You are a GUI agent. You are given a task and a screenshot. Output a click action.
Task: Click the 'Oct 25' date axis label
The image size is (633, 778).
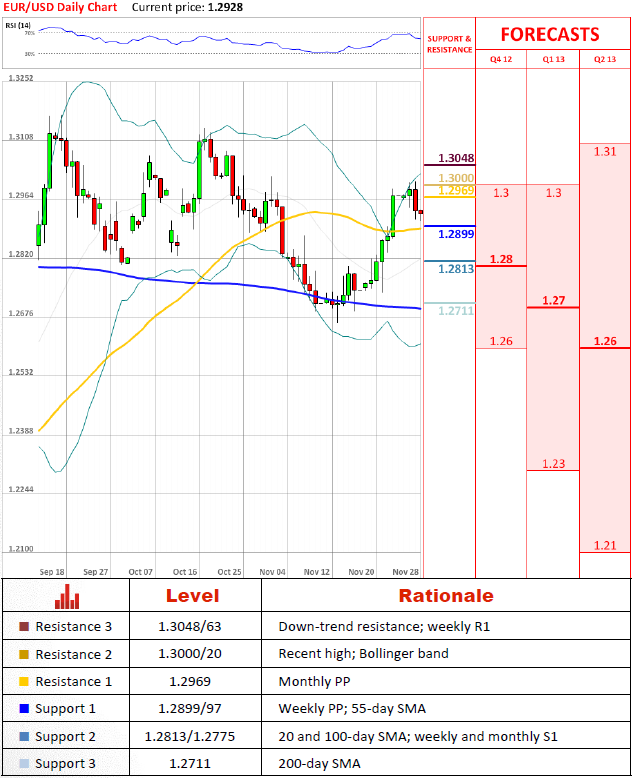point(229,572)
